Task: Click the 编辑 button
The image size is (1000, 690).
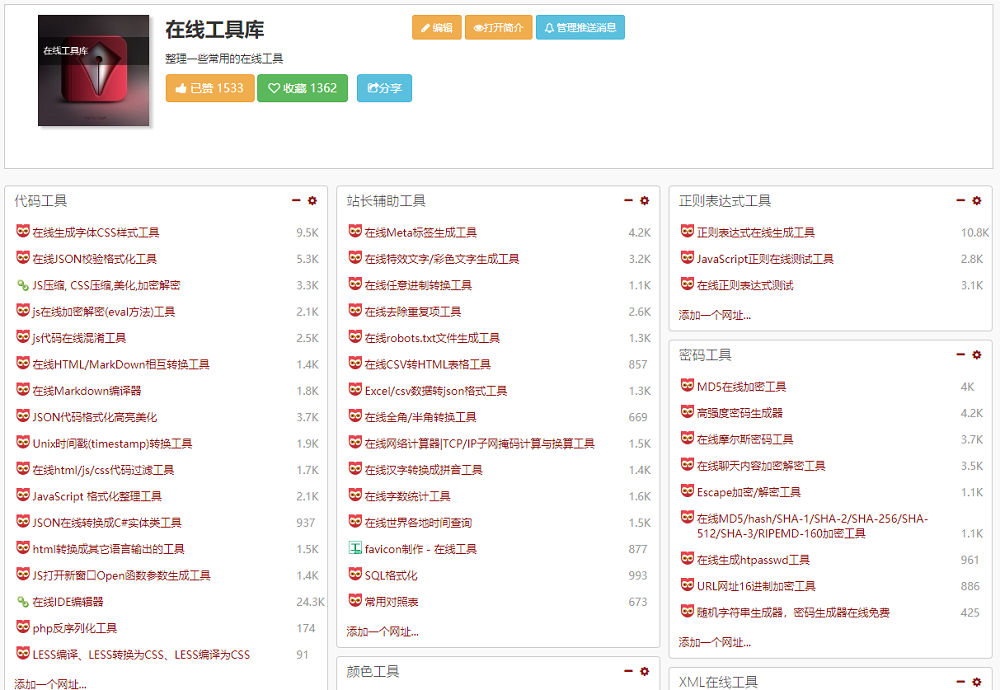Action: pyautogui.click(x=437, y=28)
